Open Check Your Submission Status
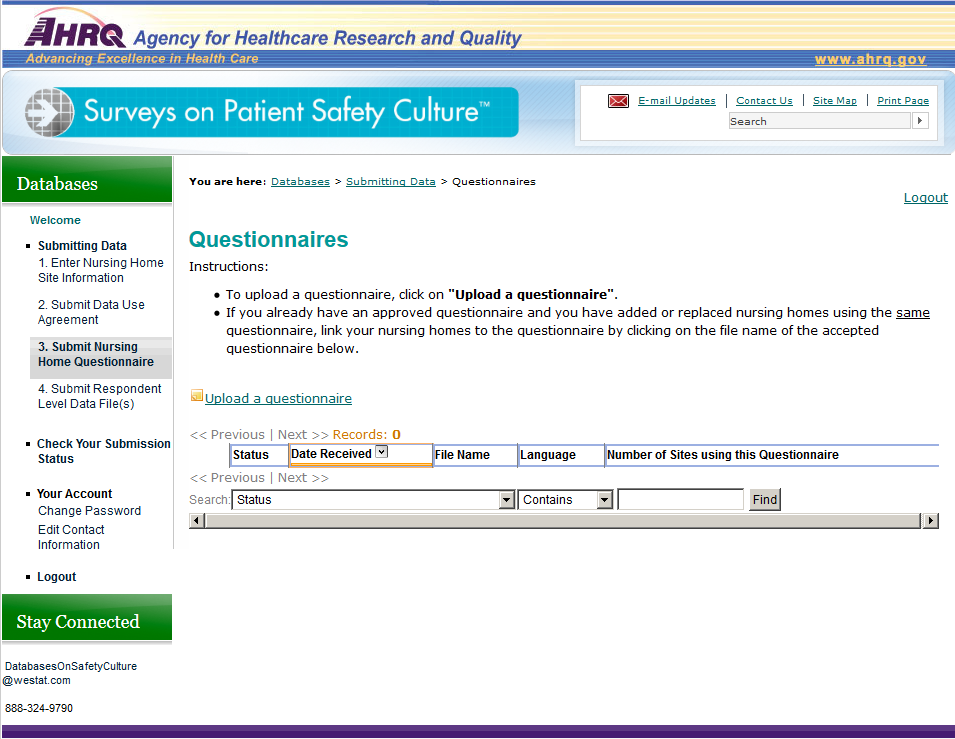 click(x=104, y=451)
